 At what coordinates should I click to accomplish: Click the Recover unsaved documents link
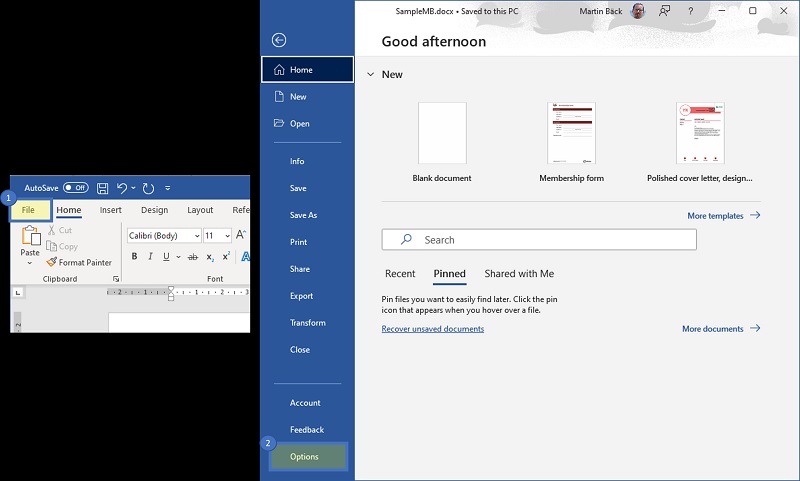432,329
